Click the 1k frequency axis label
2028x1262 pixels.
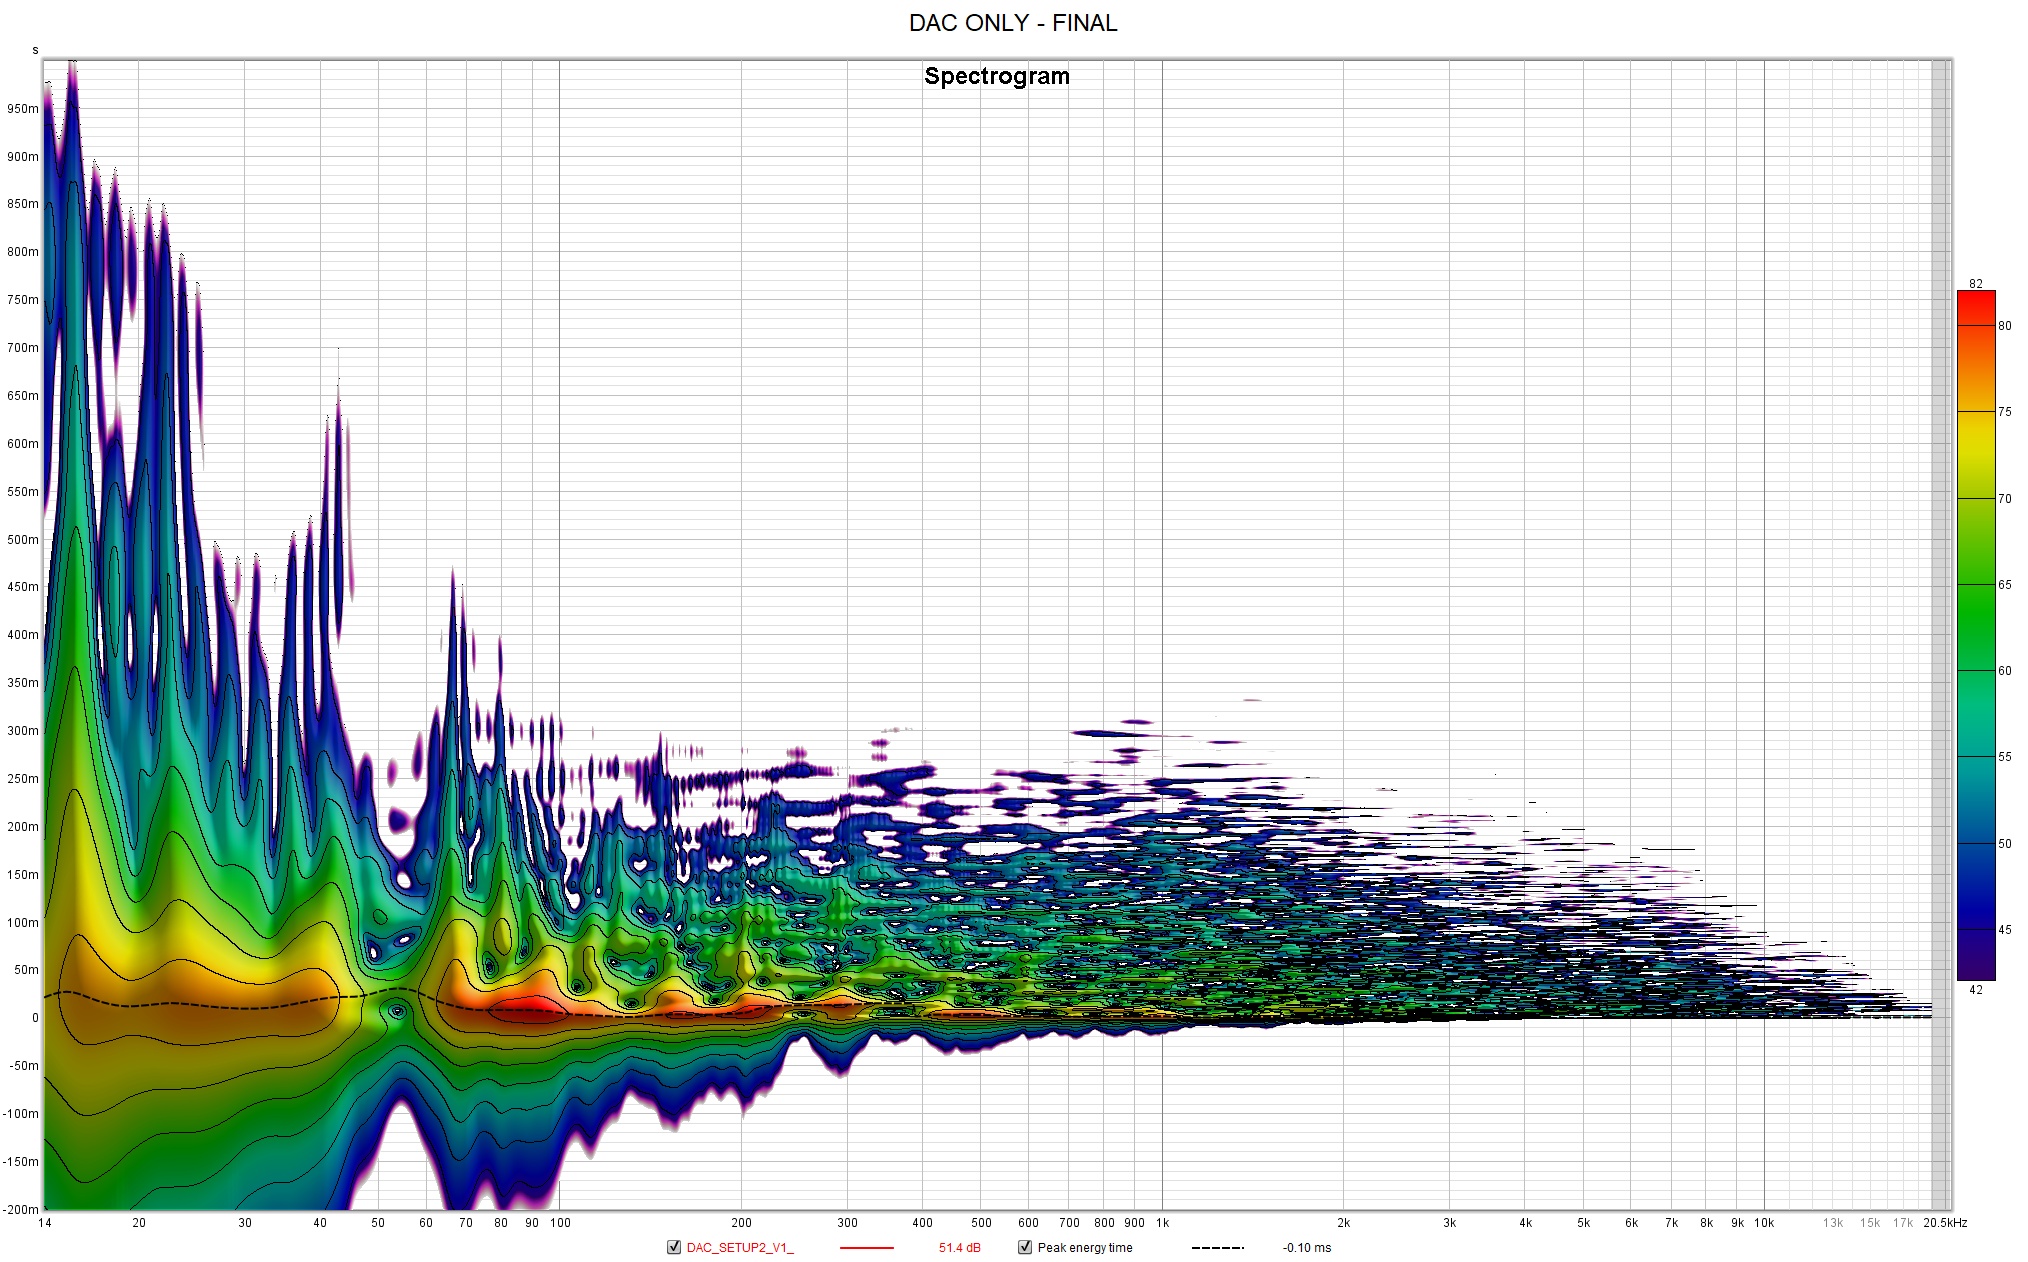tap(1162, 1223)
